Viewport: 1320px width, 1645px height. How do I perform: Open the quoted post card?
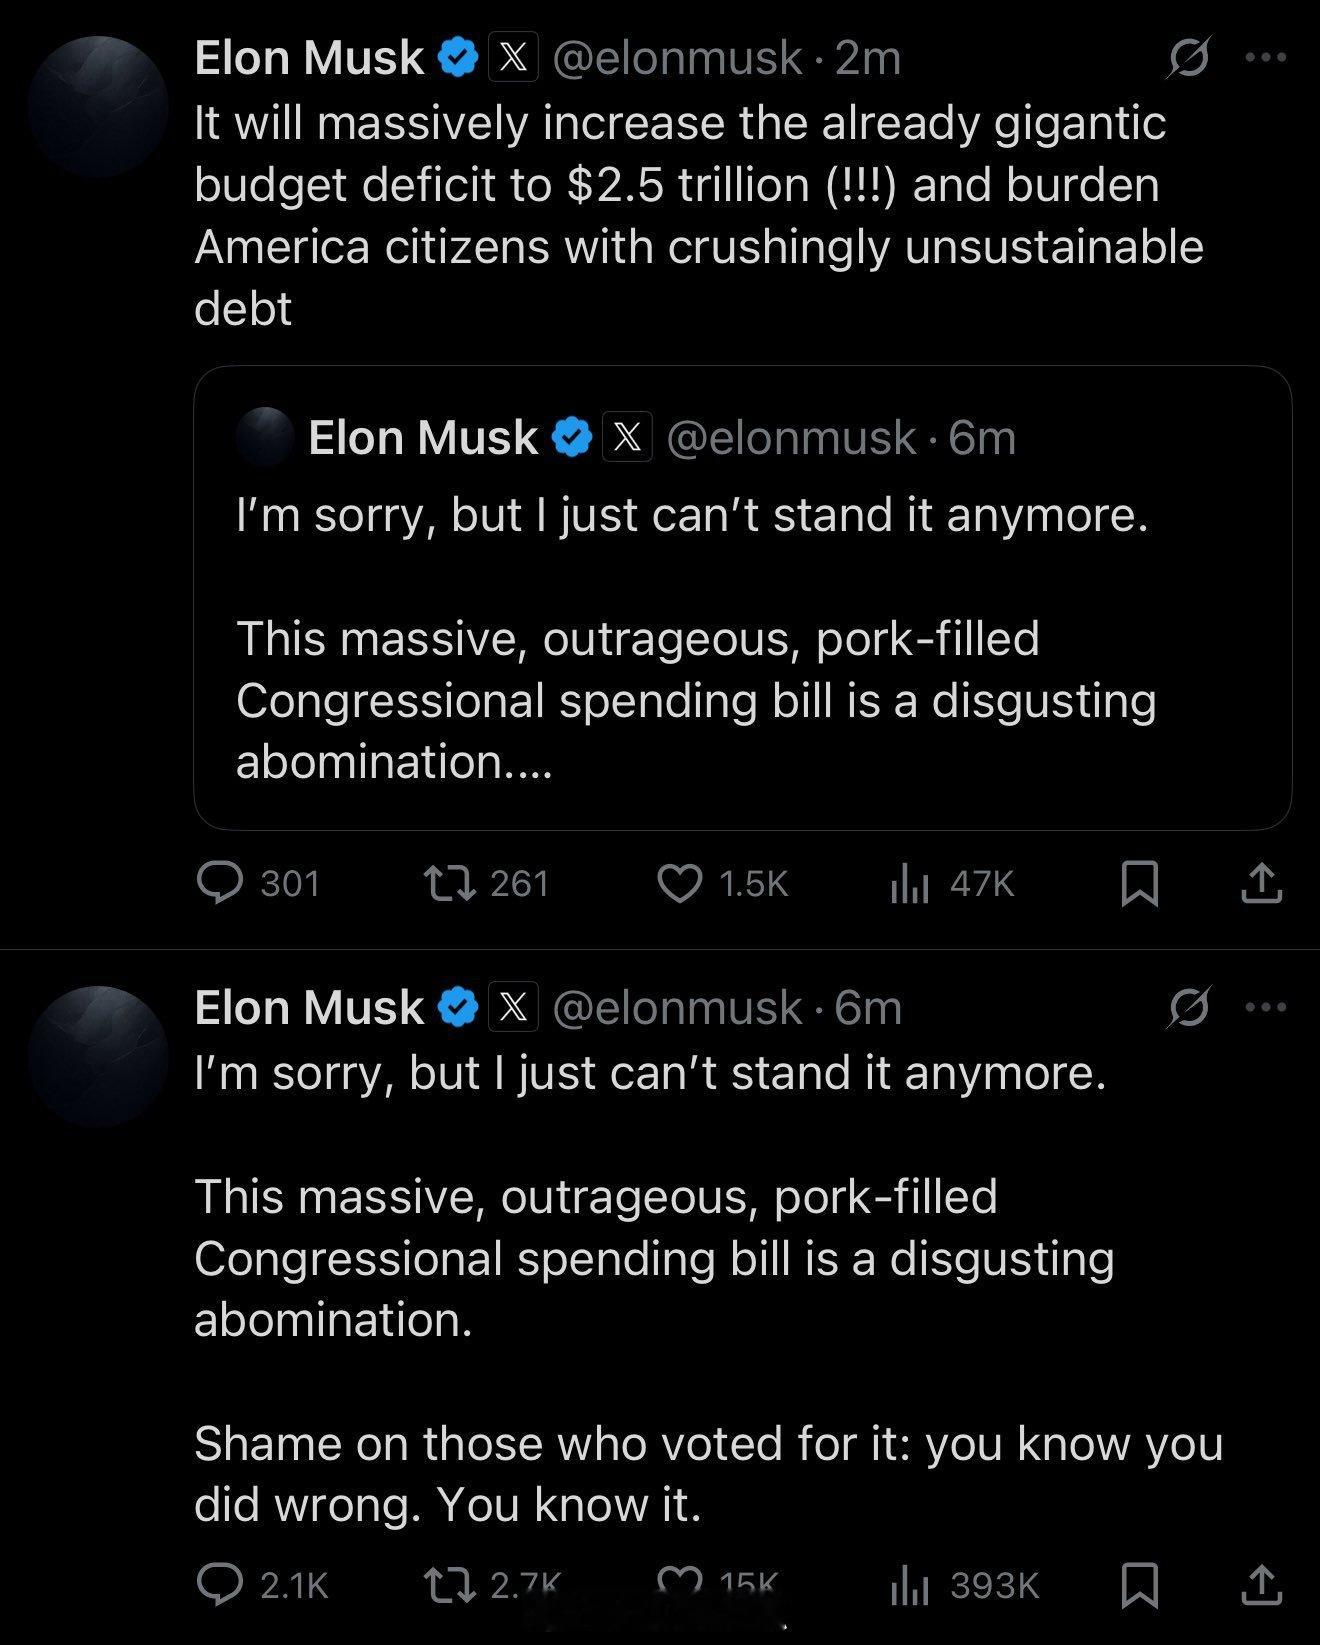(x=742, y=640)
